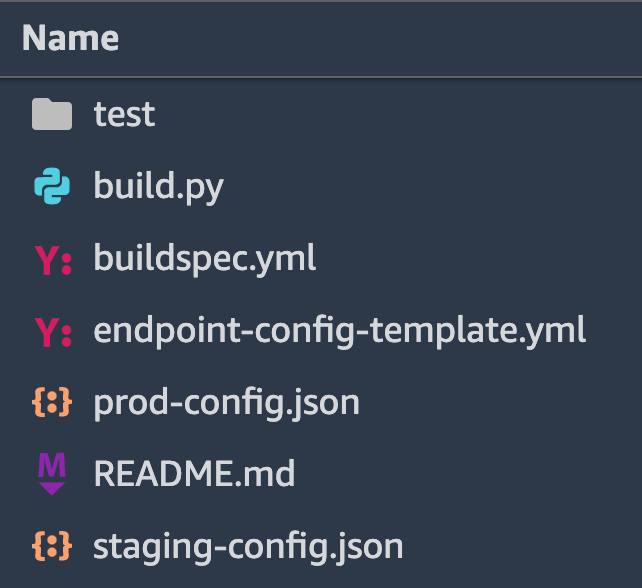Click the test folder icon
Image resolution: width=642 pixels, height=588 pixels.
pos(52,115)
